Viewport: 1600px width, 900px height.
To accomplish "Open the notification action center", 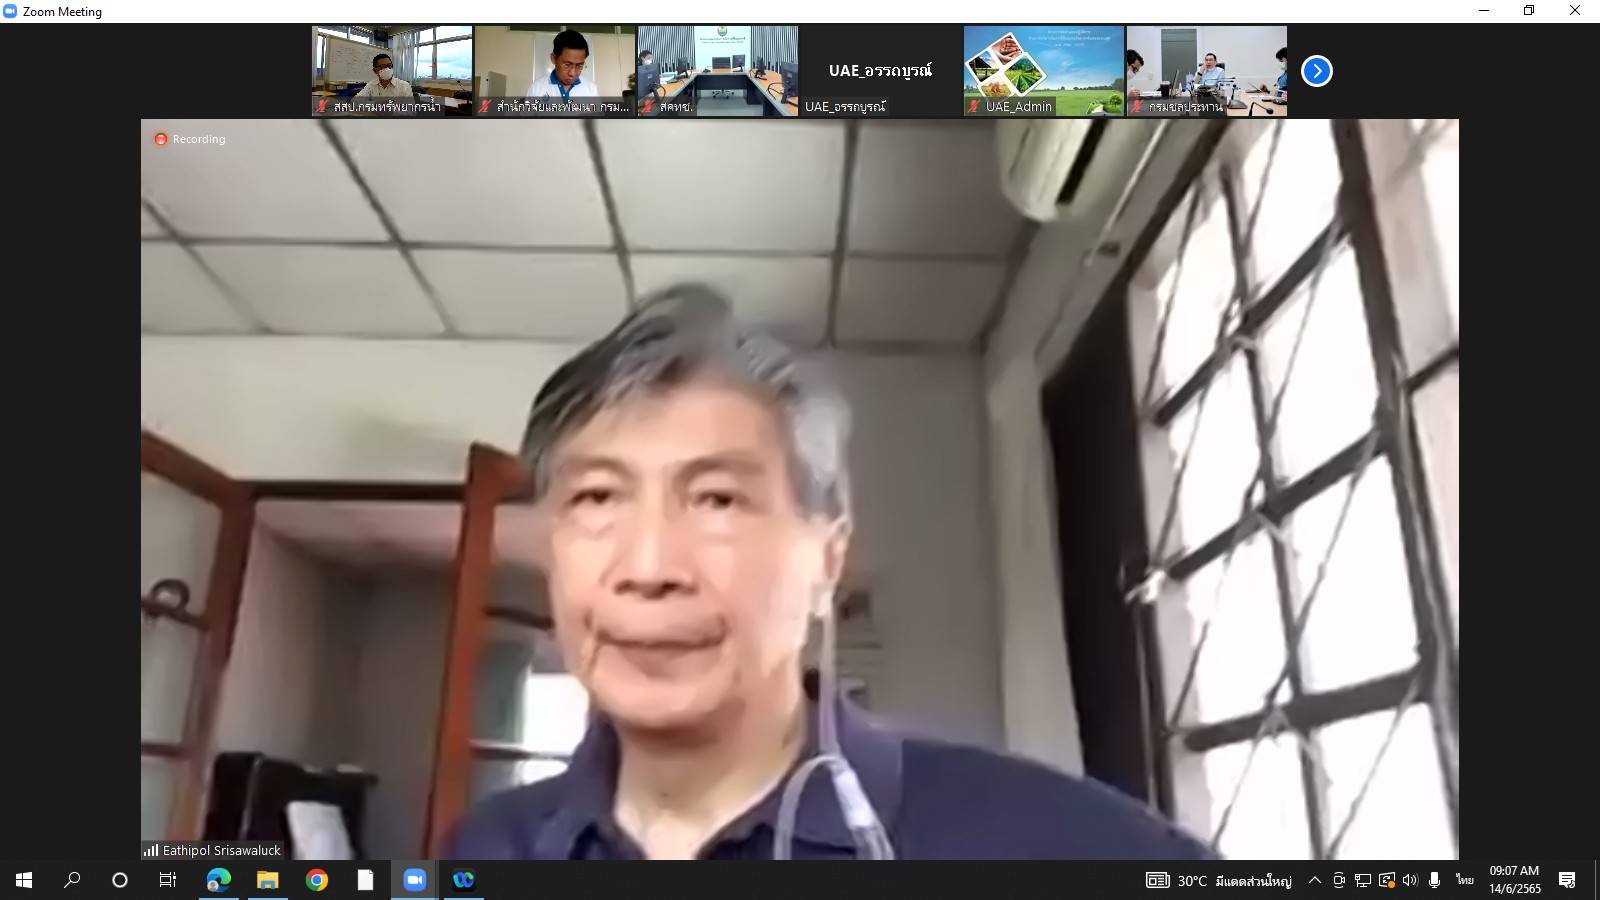I will coord(1567,880).
